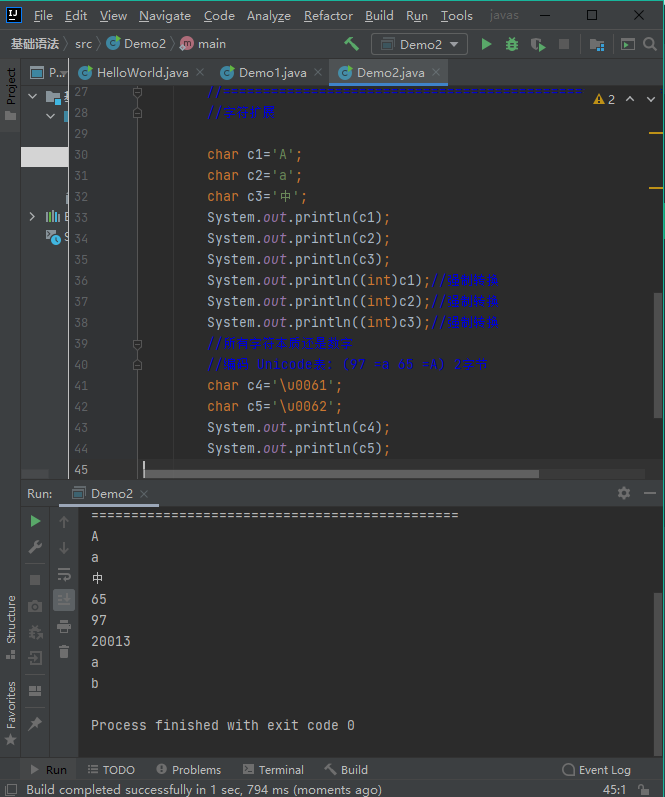665x797 pixels.
Task: Open the Event Log
Action: coord(596,770)
